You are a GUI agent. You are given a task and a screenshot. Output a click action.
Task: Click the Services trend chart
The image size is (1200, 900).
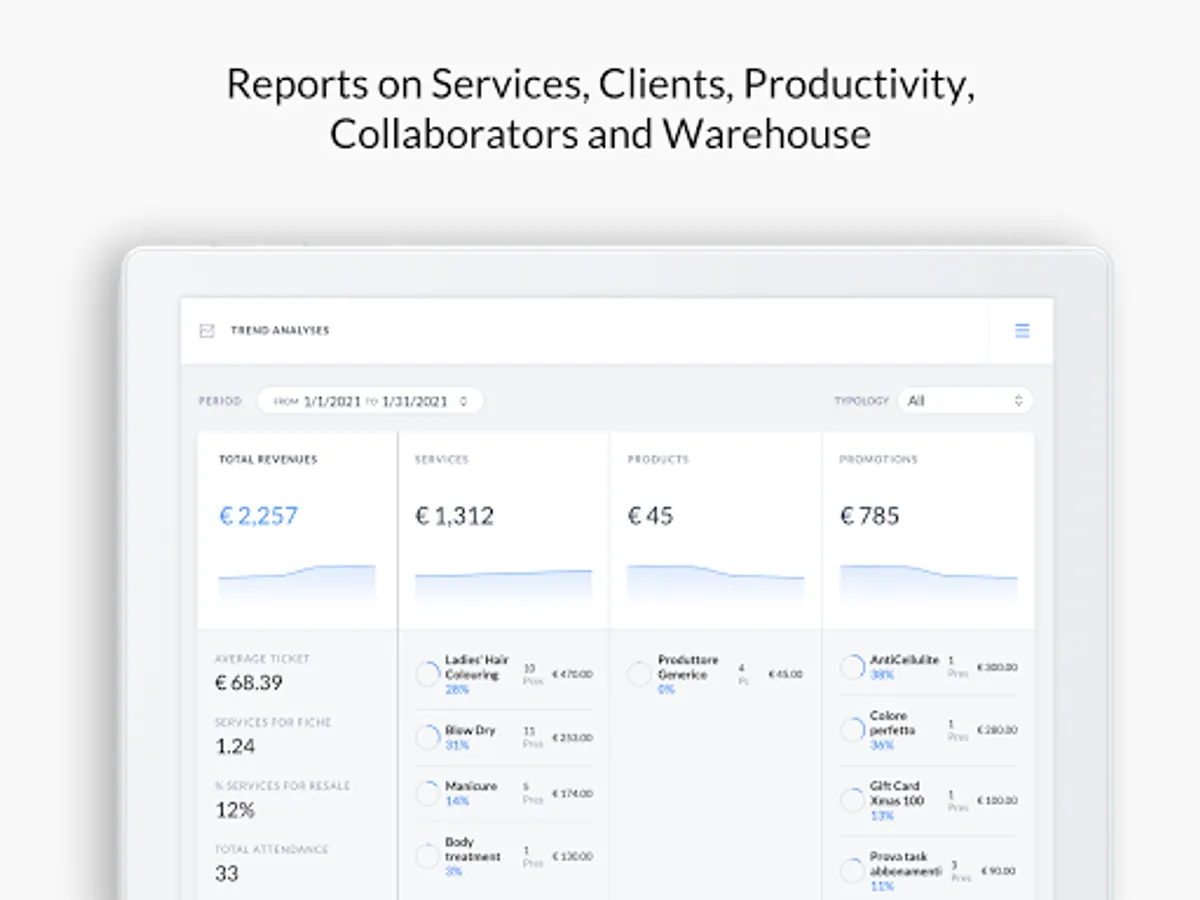[x=503, y=584]
